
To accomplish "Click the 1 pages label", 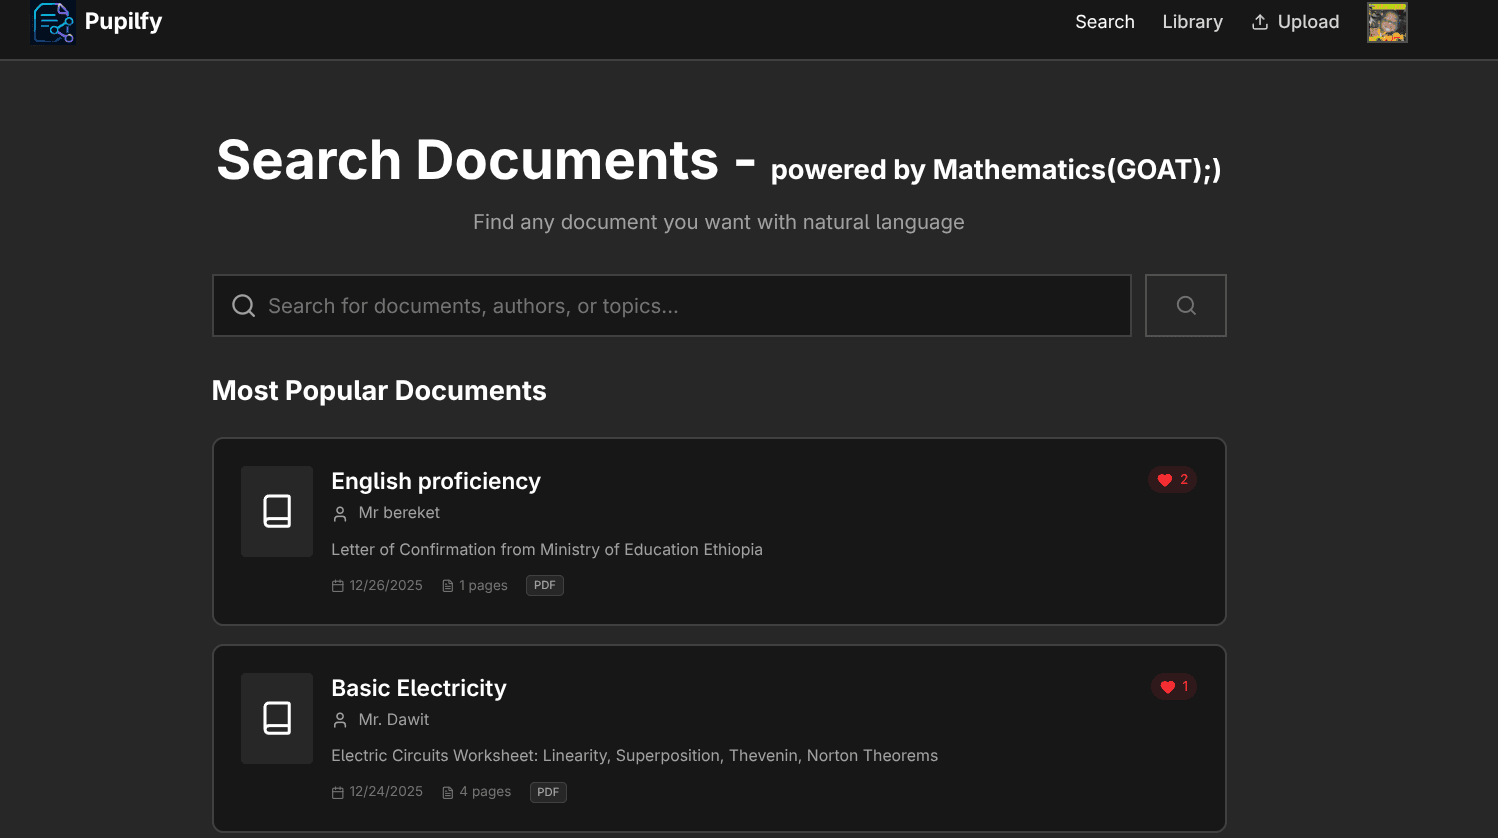I will click(483, 586).
